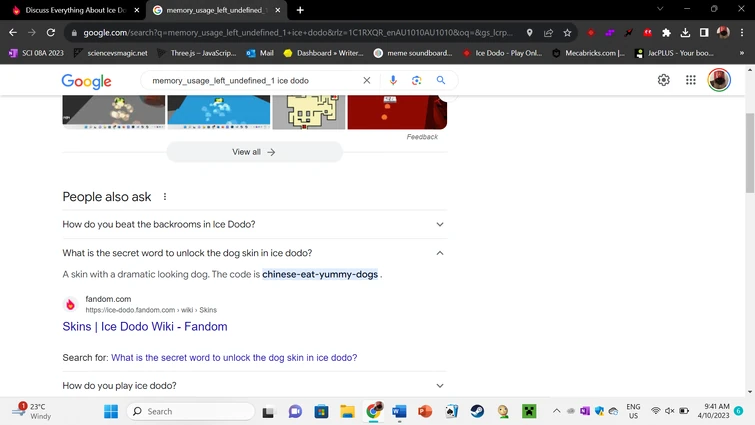Bookmark this page with the star icon

[567, 33]
